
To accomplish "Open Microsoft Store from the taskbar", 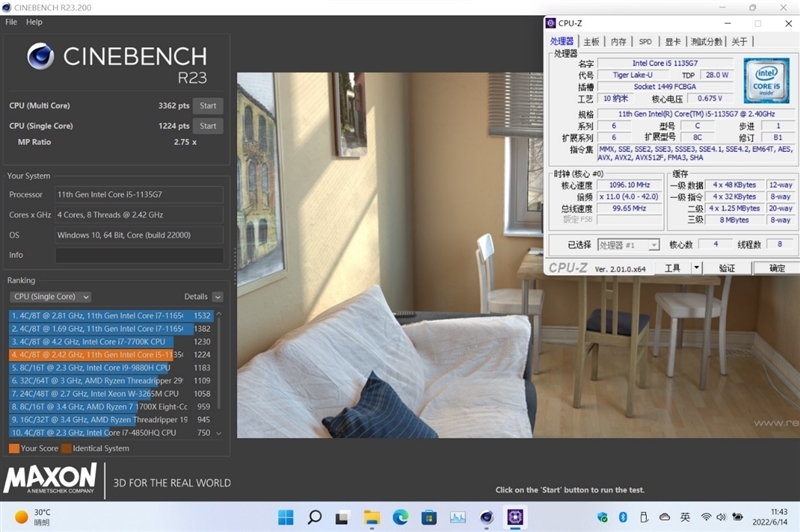I will click(429, 517).
